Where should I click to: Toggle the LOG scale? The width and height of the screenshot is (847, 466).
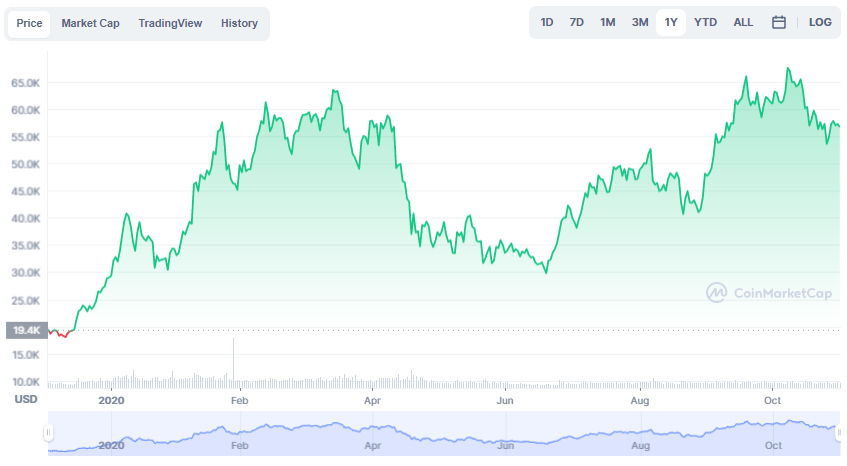820,22
